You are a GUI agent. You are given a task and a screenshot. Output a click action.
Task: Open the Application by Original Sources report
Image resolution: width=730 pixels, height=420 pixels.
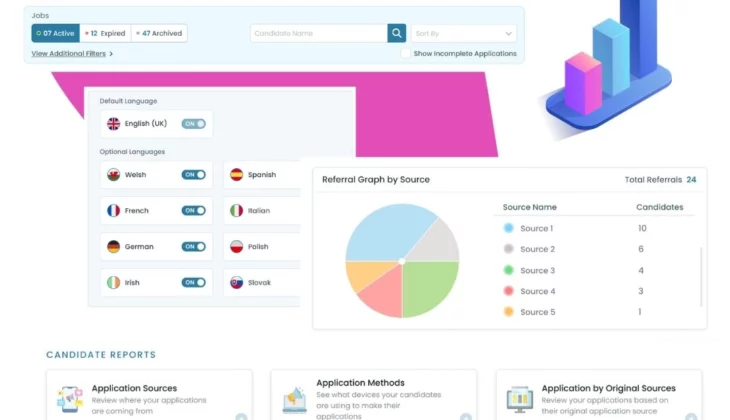(608, 388)
